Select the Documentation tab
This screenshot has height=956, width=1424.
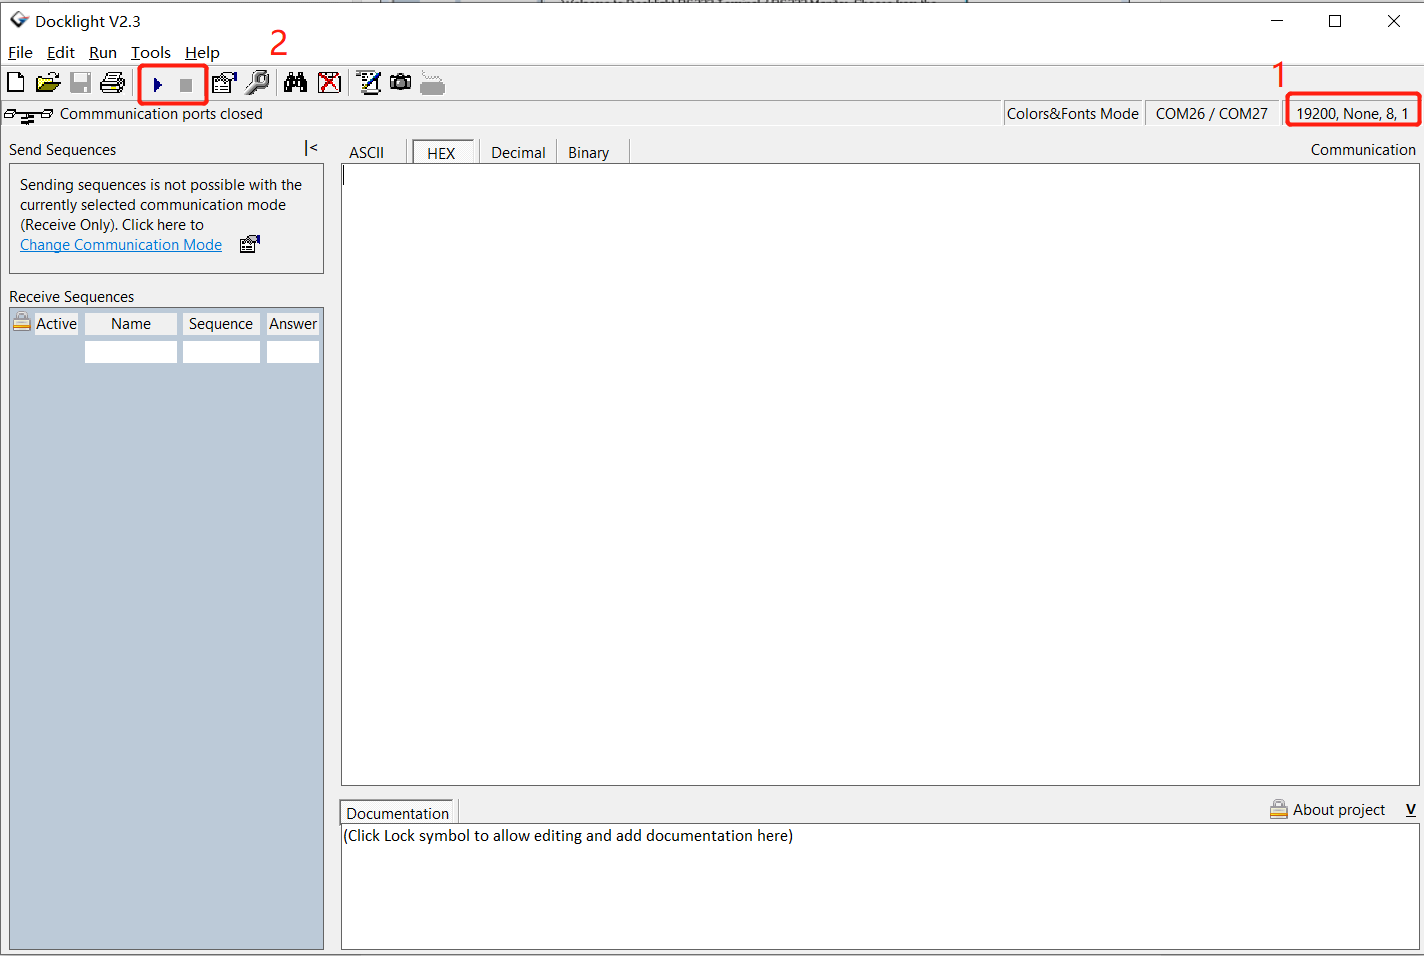click(398, 813)
